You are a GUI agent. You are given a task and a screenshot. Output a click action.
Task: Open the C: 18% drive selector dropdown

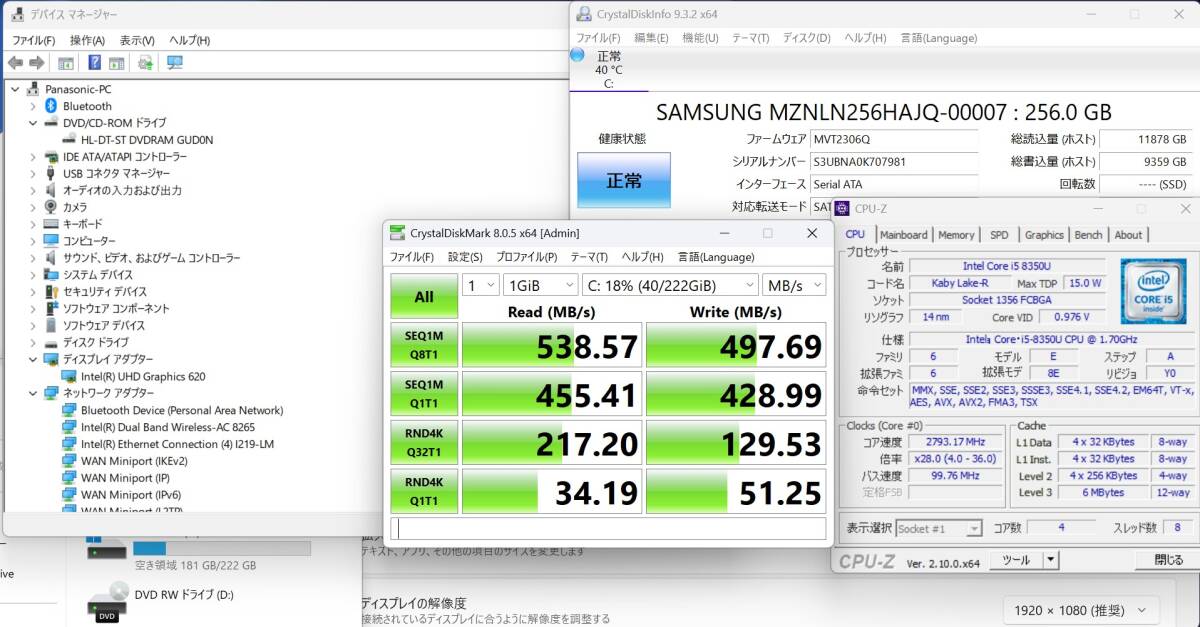coord(669,285)
